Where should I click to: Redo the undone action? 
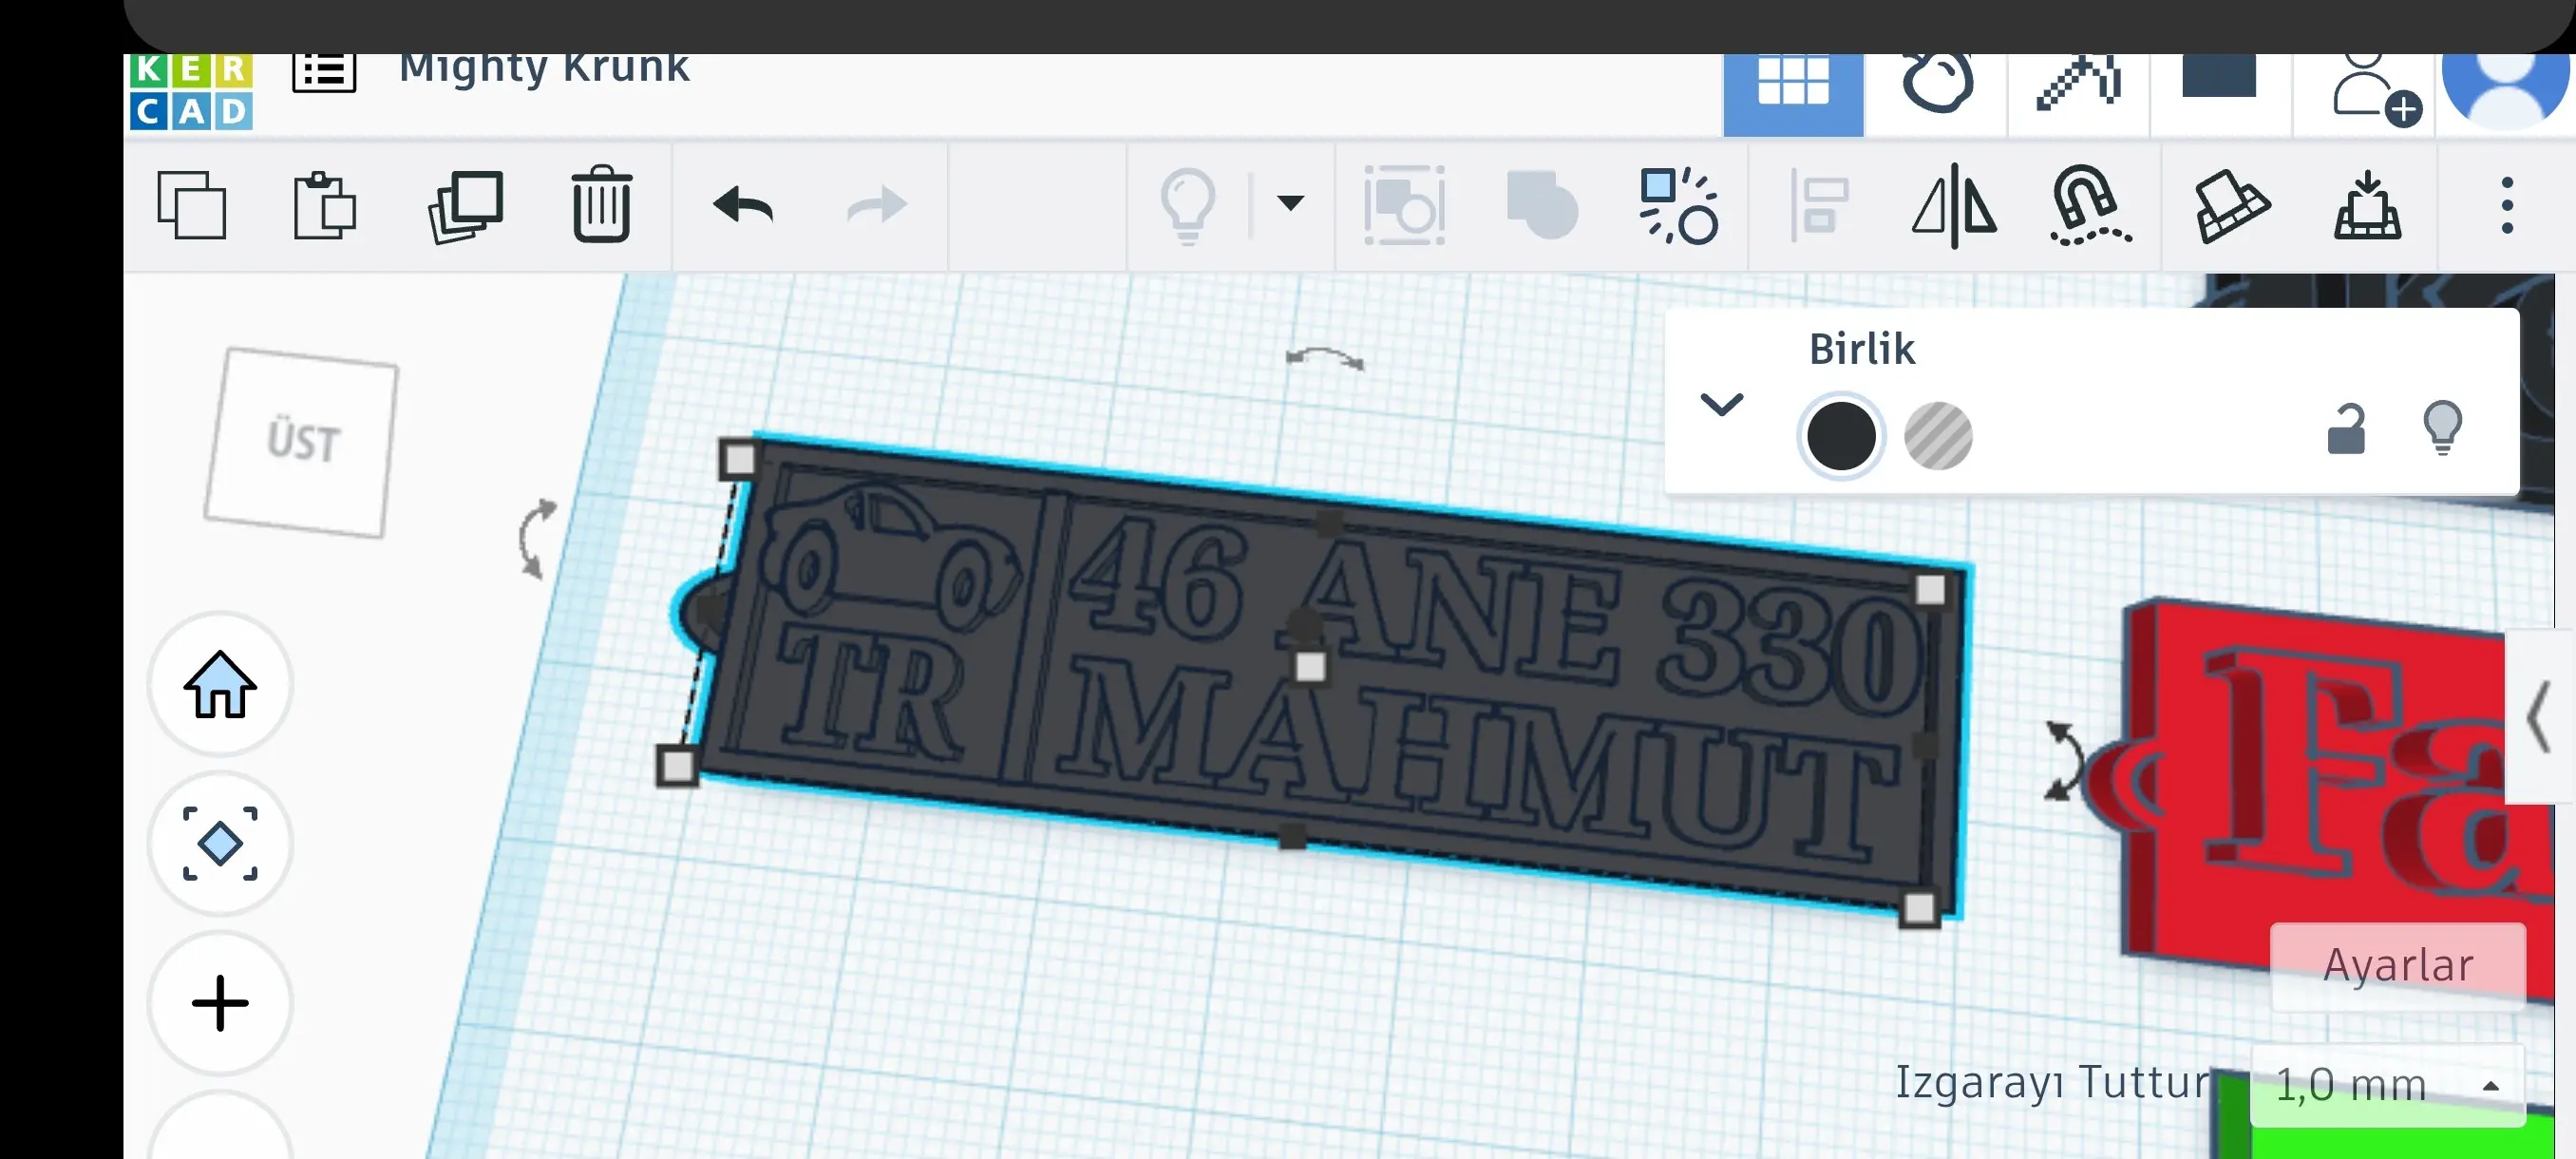(877, 206)
